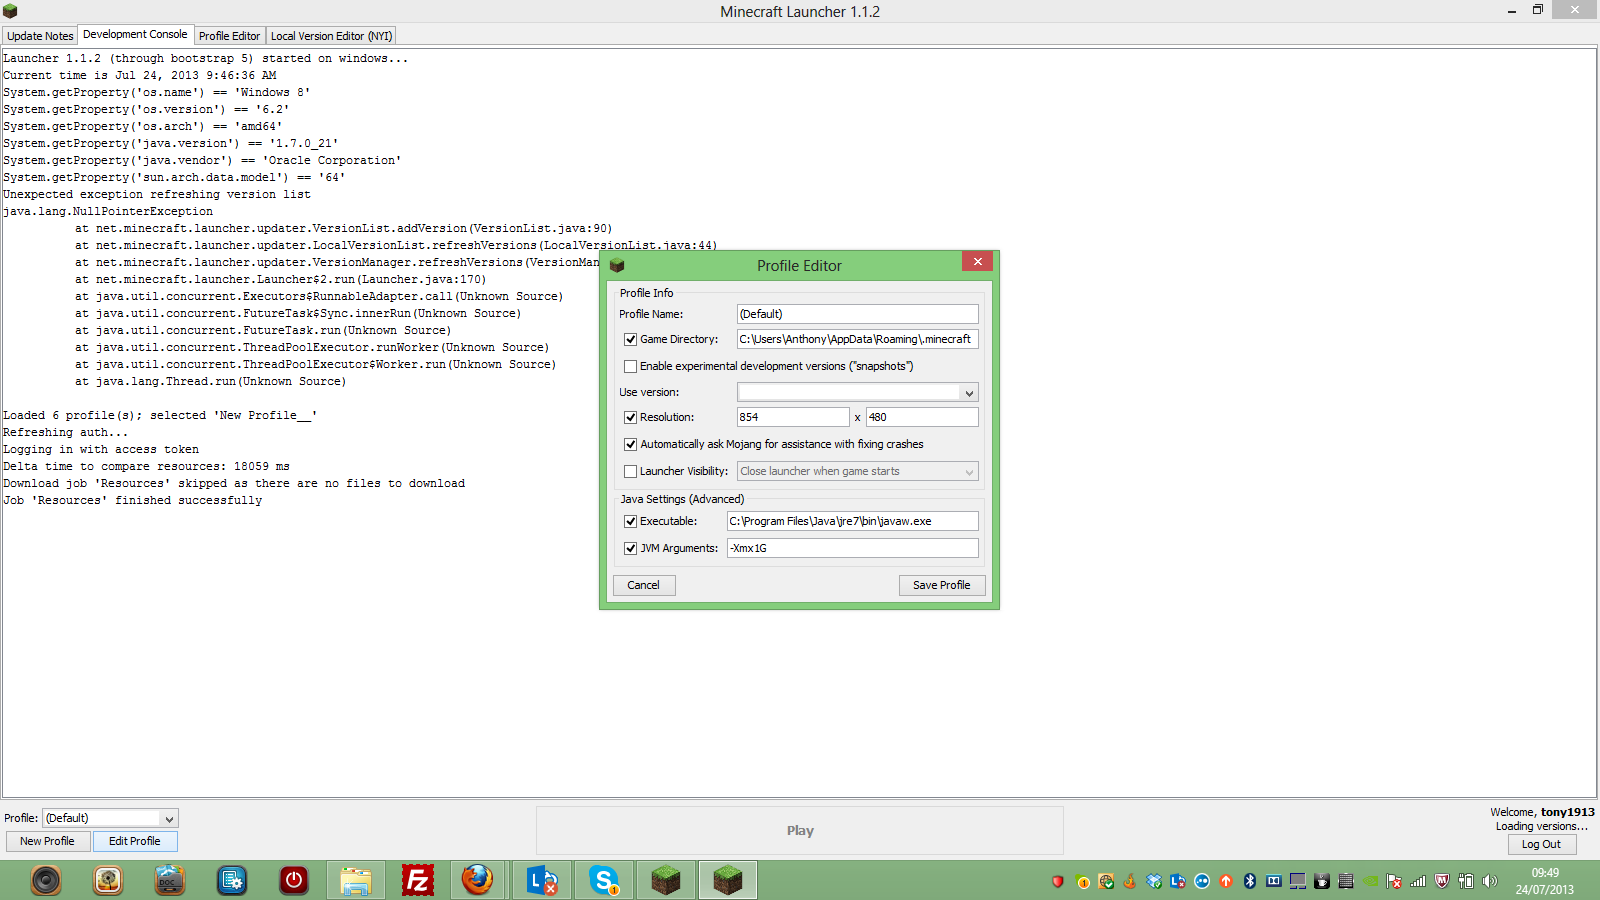The width and height of the screenshot is (1600, 900).
Task: Click the Bluetooth tray icon
Action: tap(1249, 881)
